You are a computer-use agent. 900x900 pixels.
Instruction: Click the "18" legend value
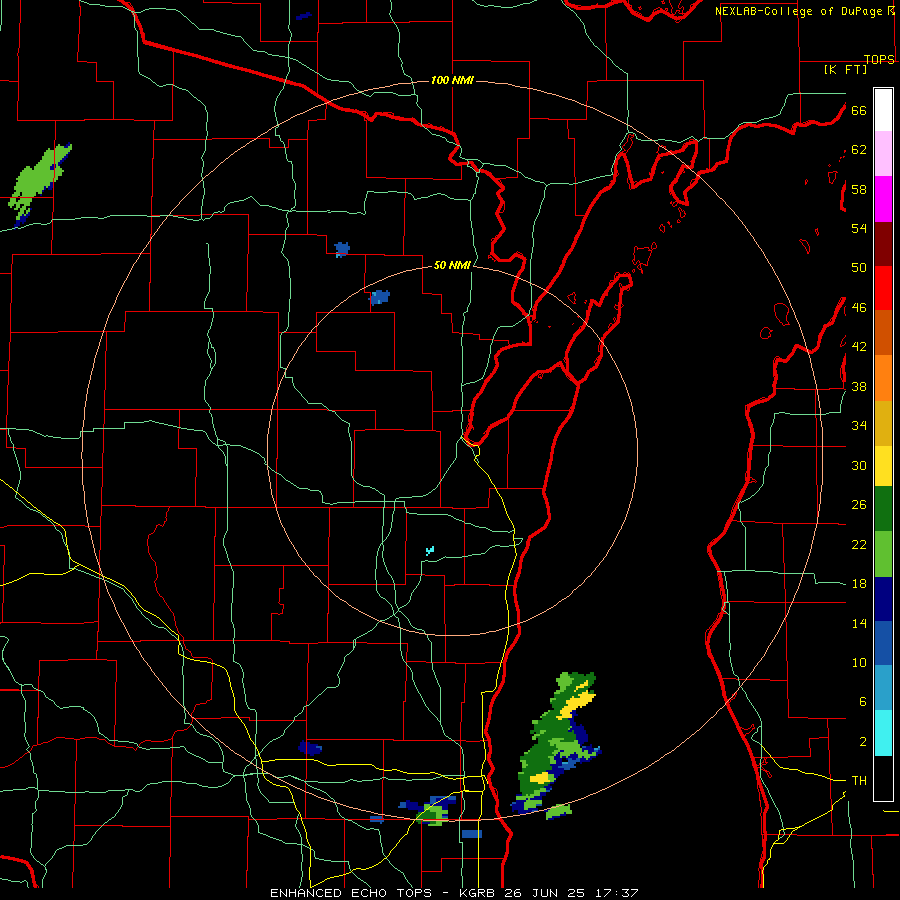859,584
